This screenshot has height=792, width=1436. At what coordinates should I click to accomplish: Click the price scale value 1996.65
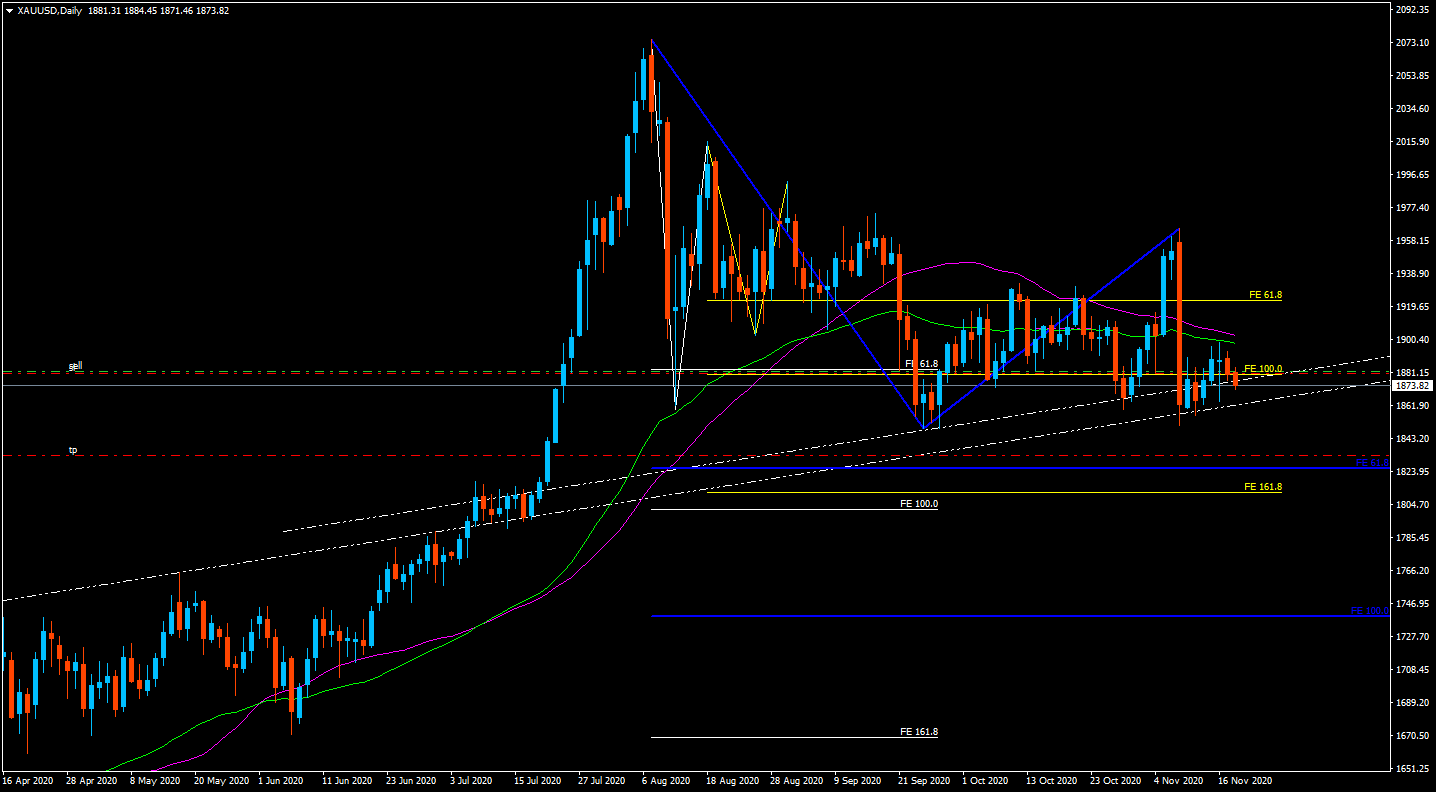[x=1413, y=175]
